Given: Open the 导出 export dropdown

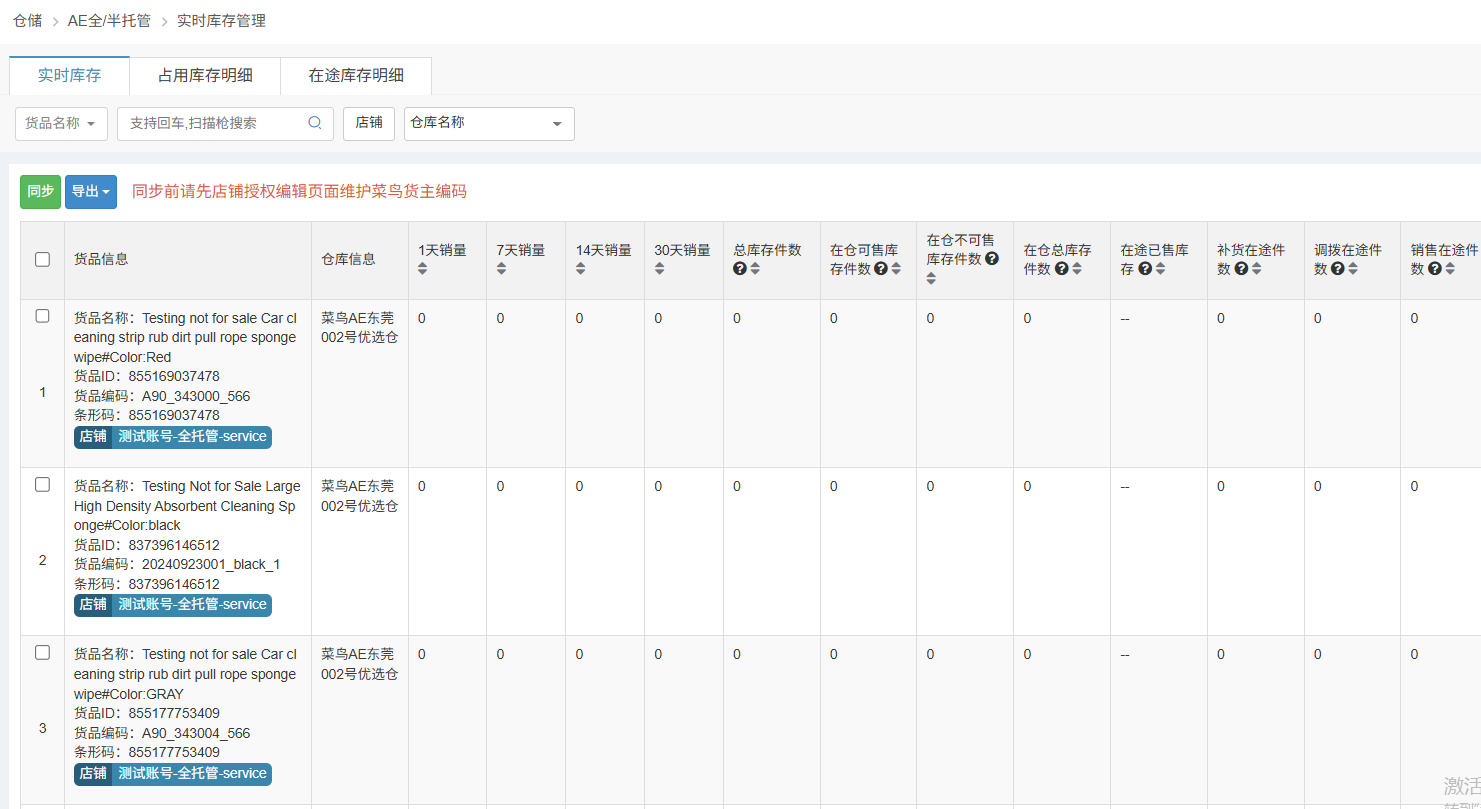Looking at the screenshot, I should point(90,191).
